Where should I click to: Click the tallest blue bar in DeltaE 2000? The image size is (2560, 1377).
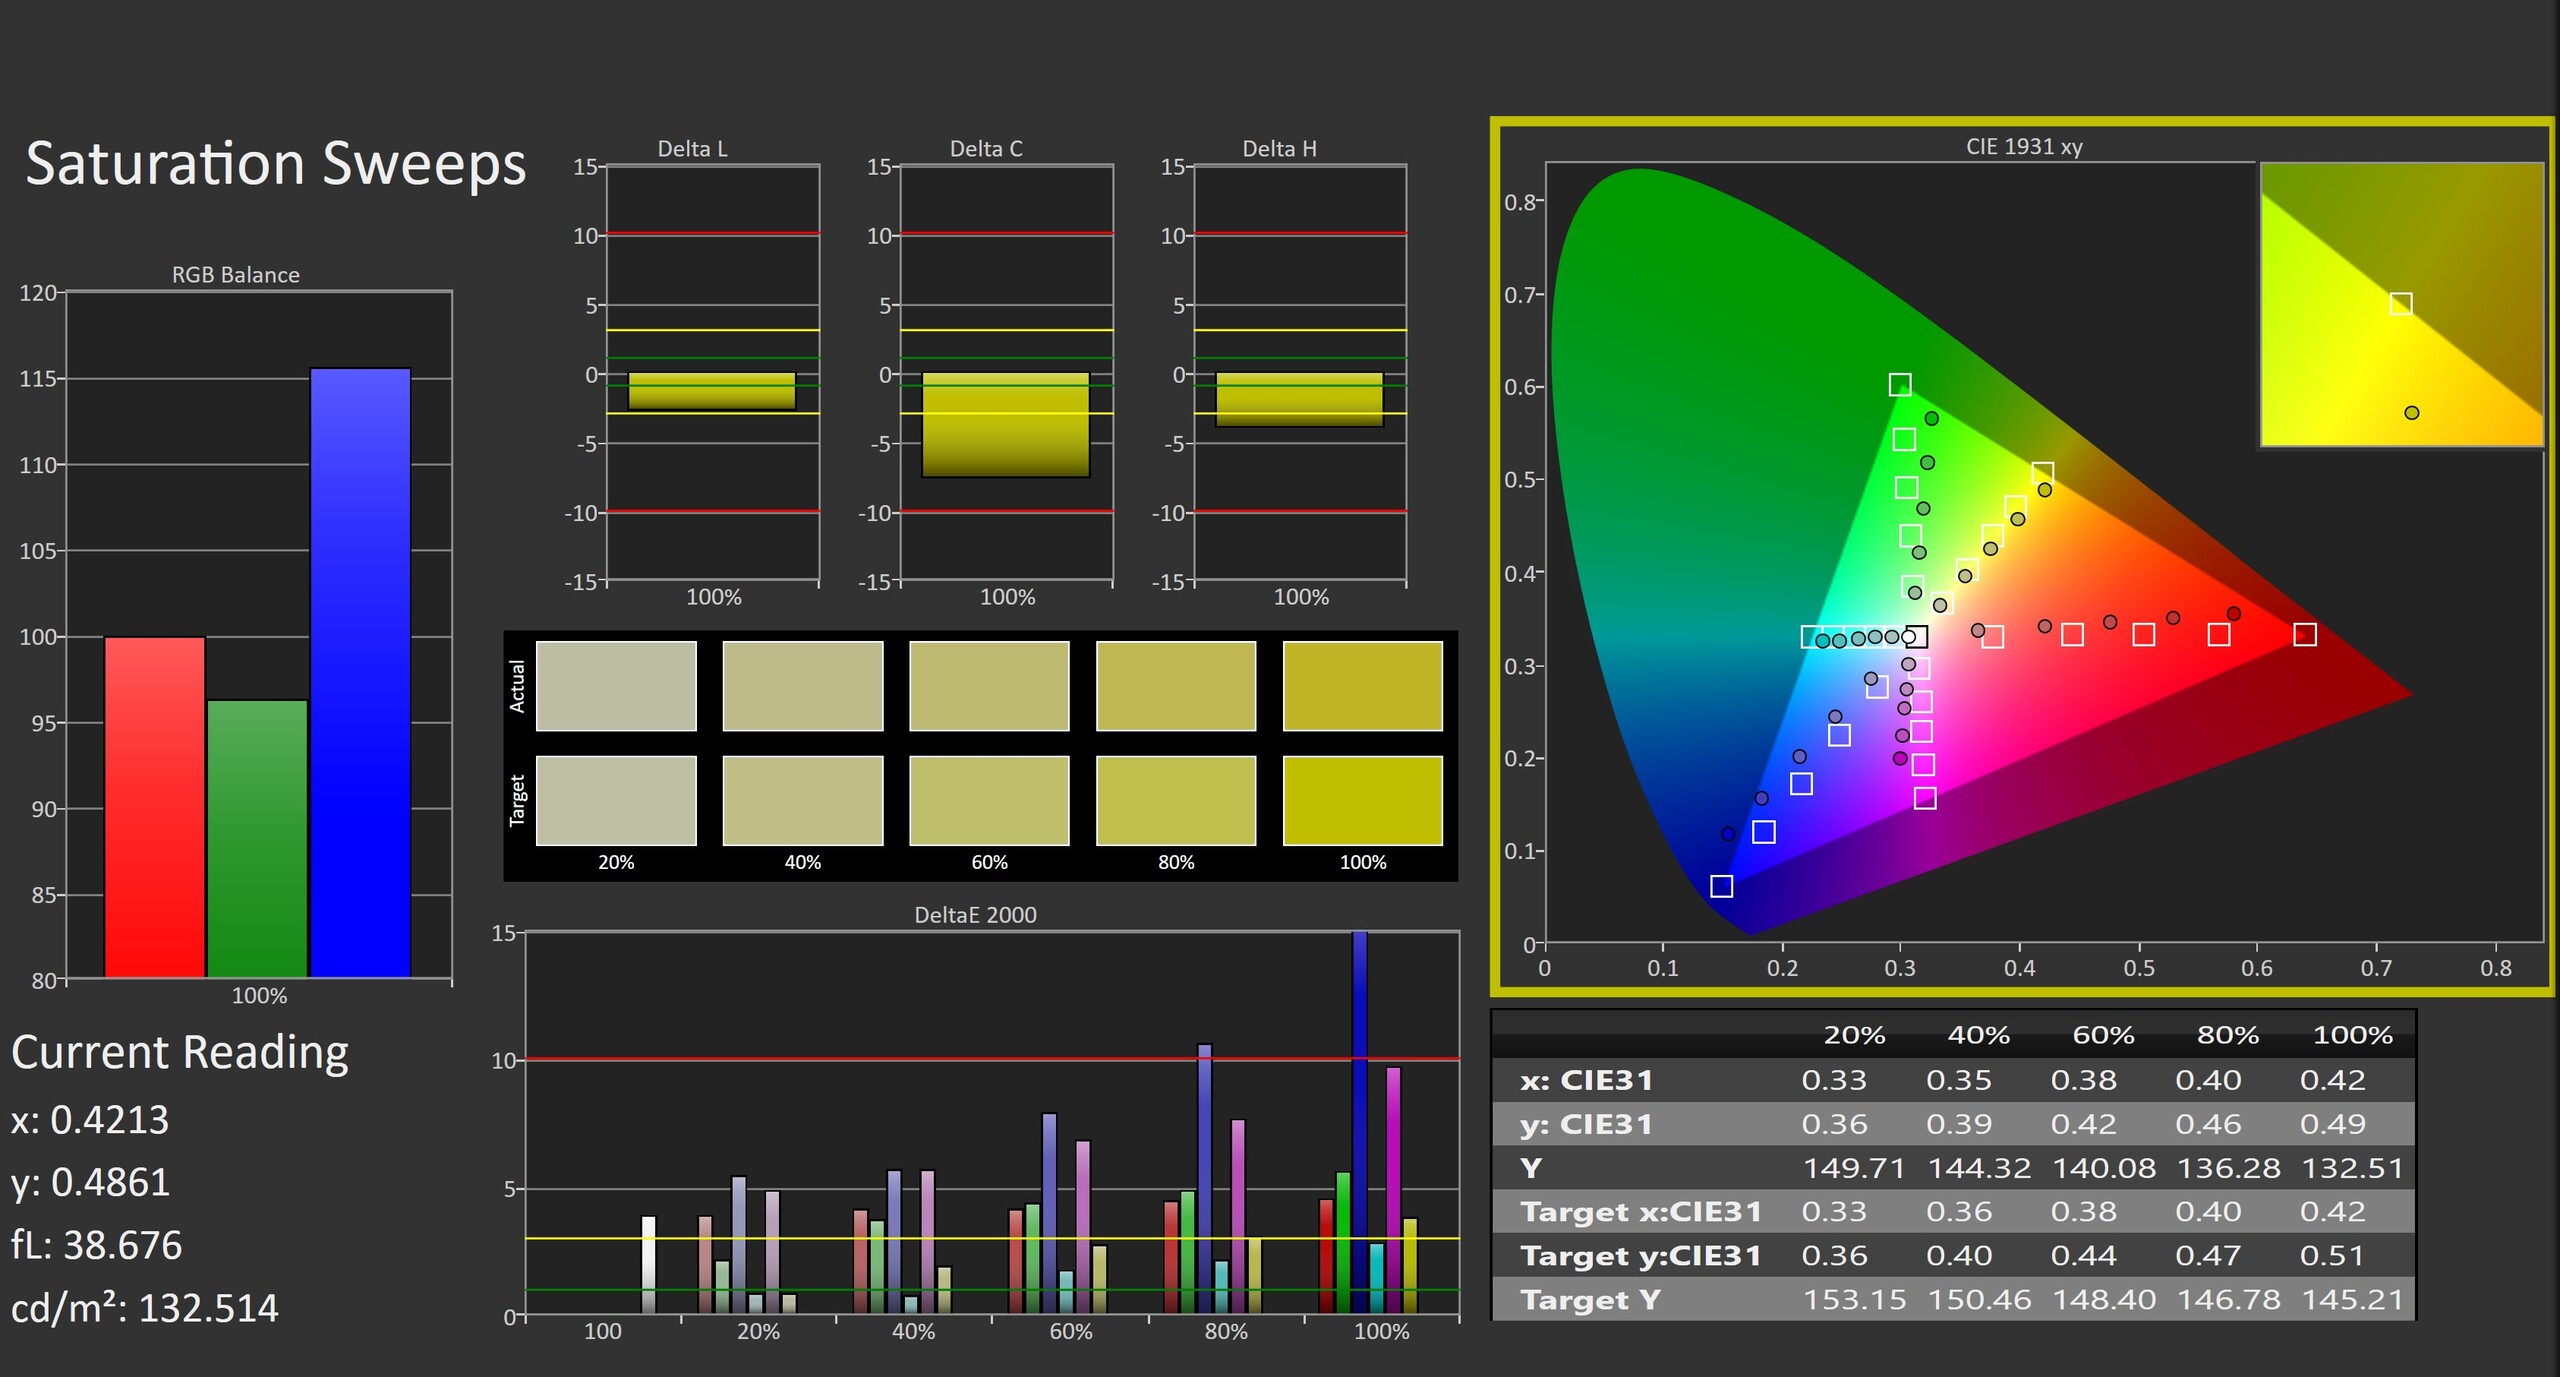[x=1359, y=1120]
